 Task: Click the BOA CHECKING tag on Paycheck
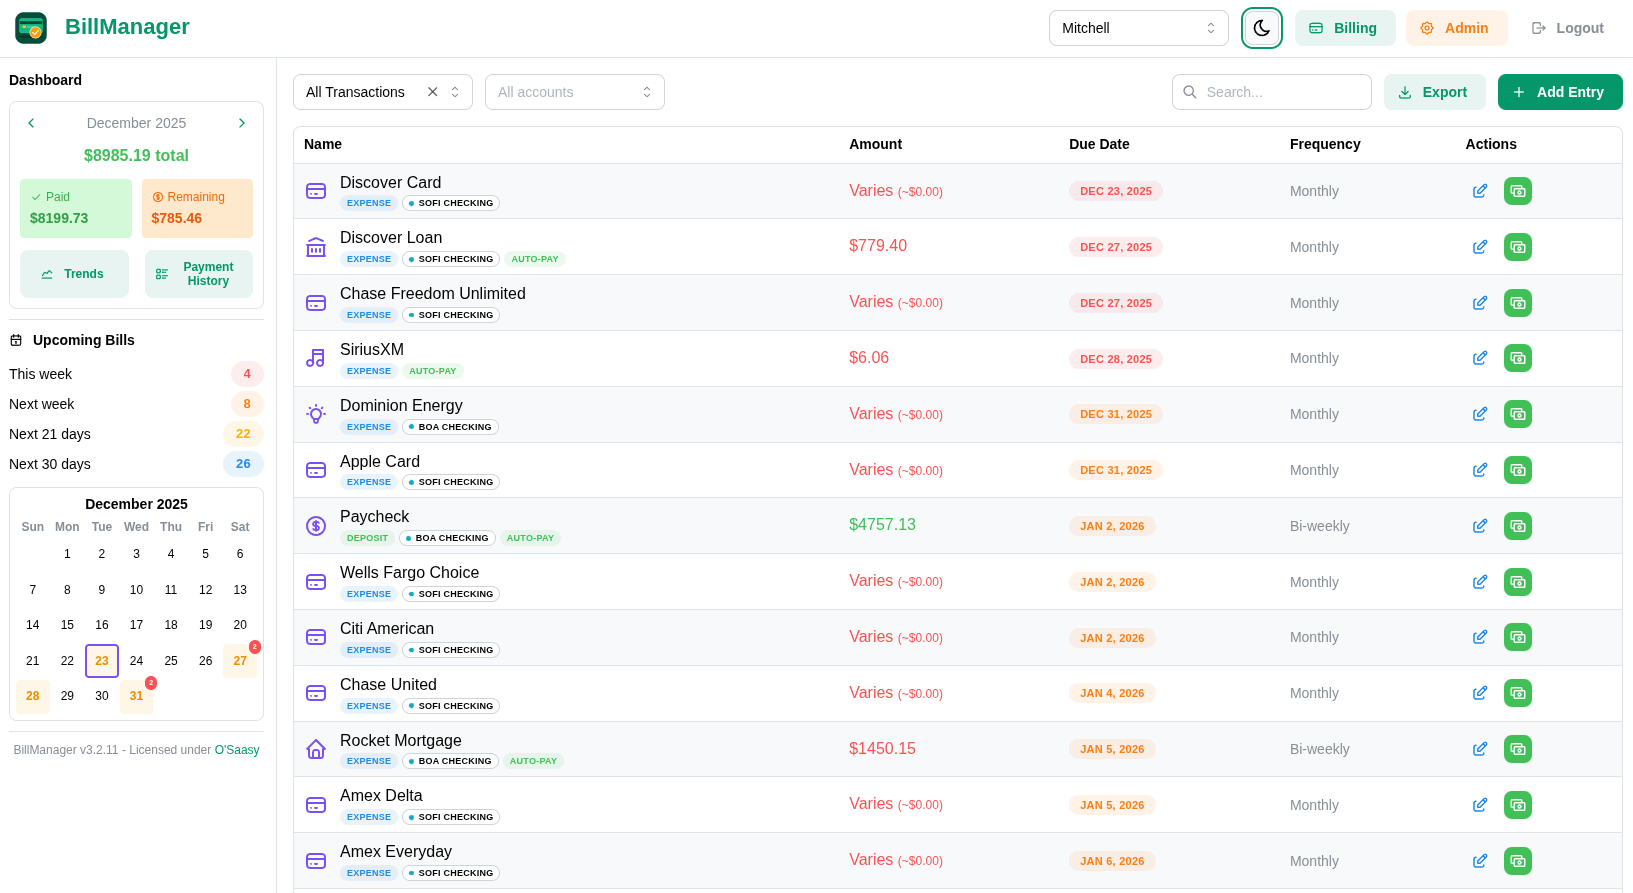pyautogui.click(x=447, y=538)
